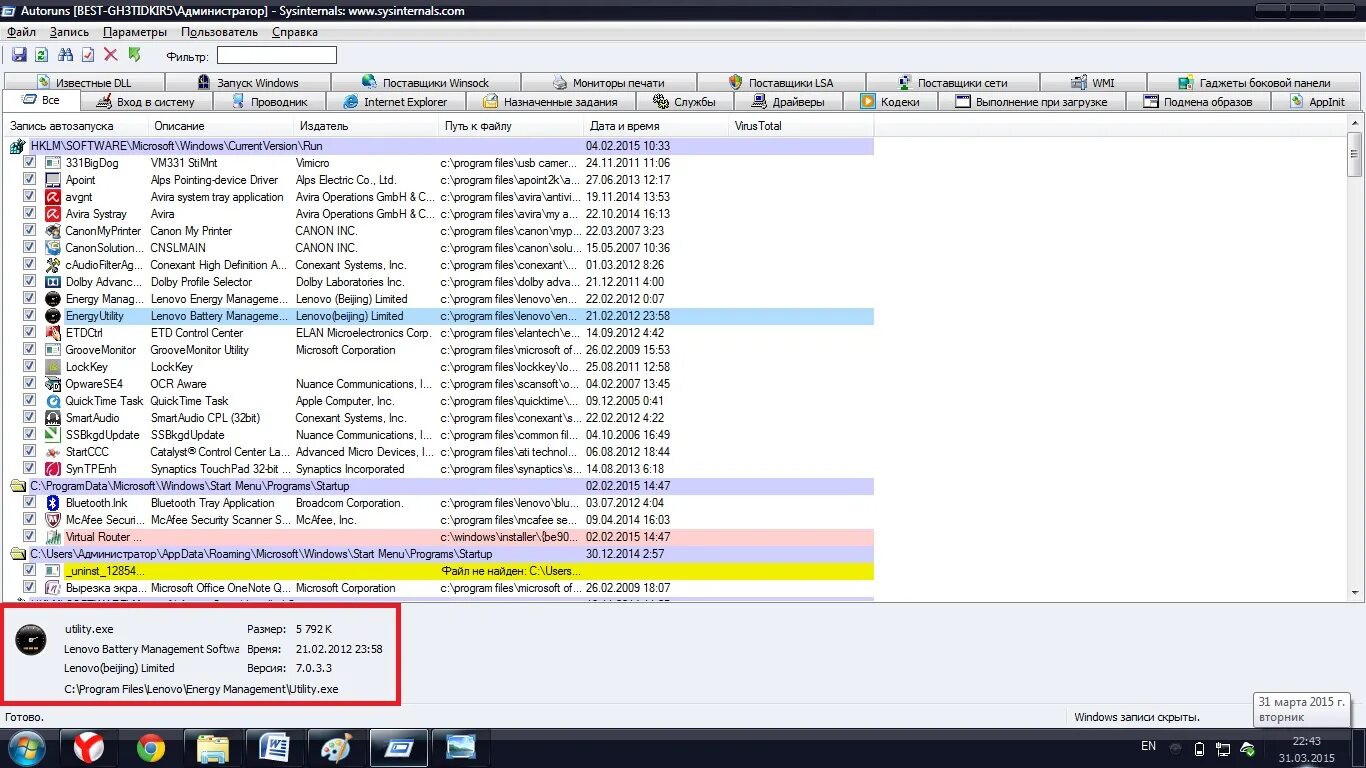Image resolution: width=1366 pixels, height=768 pixels.
Task: Select the Virtual Router entry row
Action: (440, 537)
